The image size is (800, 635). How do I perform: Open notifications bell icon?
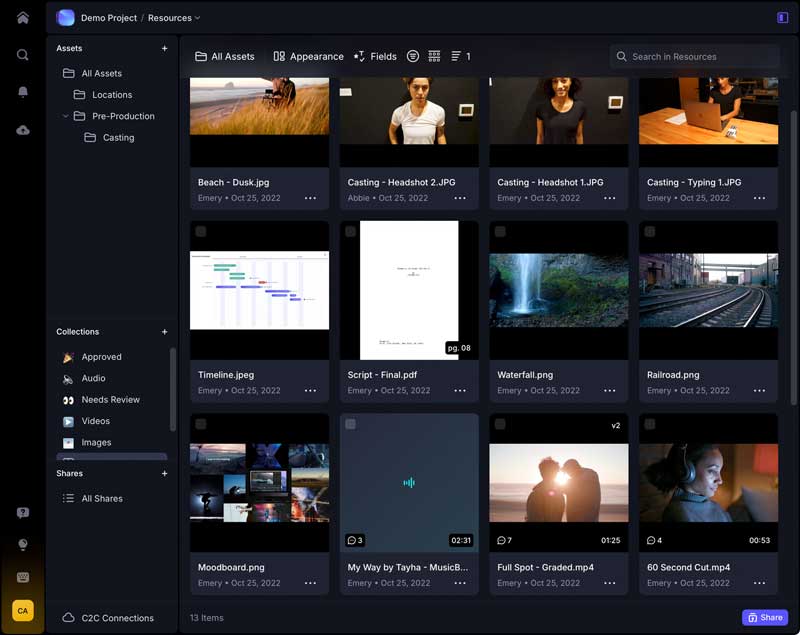pyautogui.click(x=22, y=92)
